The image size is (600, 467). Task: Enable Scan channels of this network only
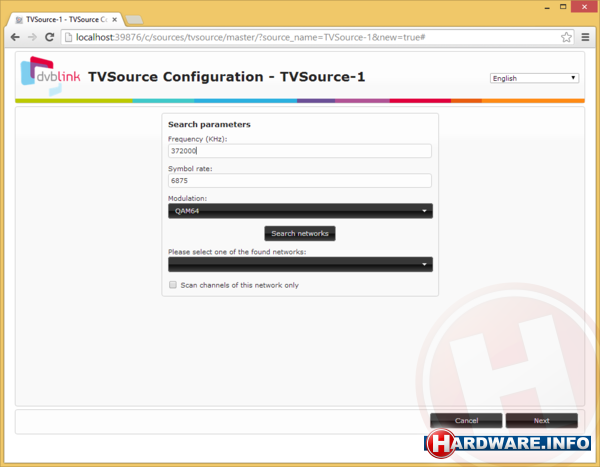[x=173, y=285]
